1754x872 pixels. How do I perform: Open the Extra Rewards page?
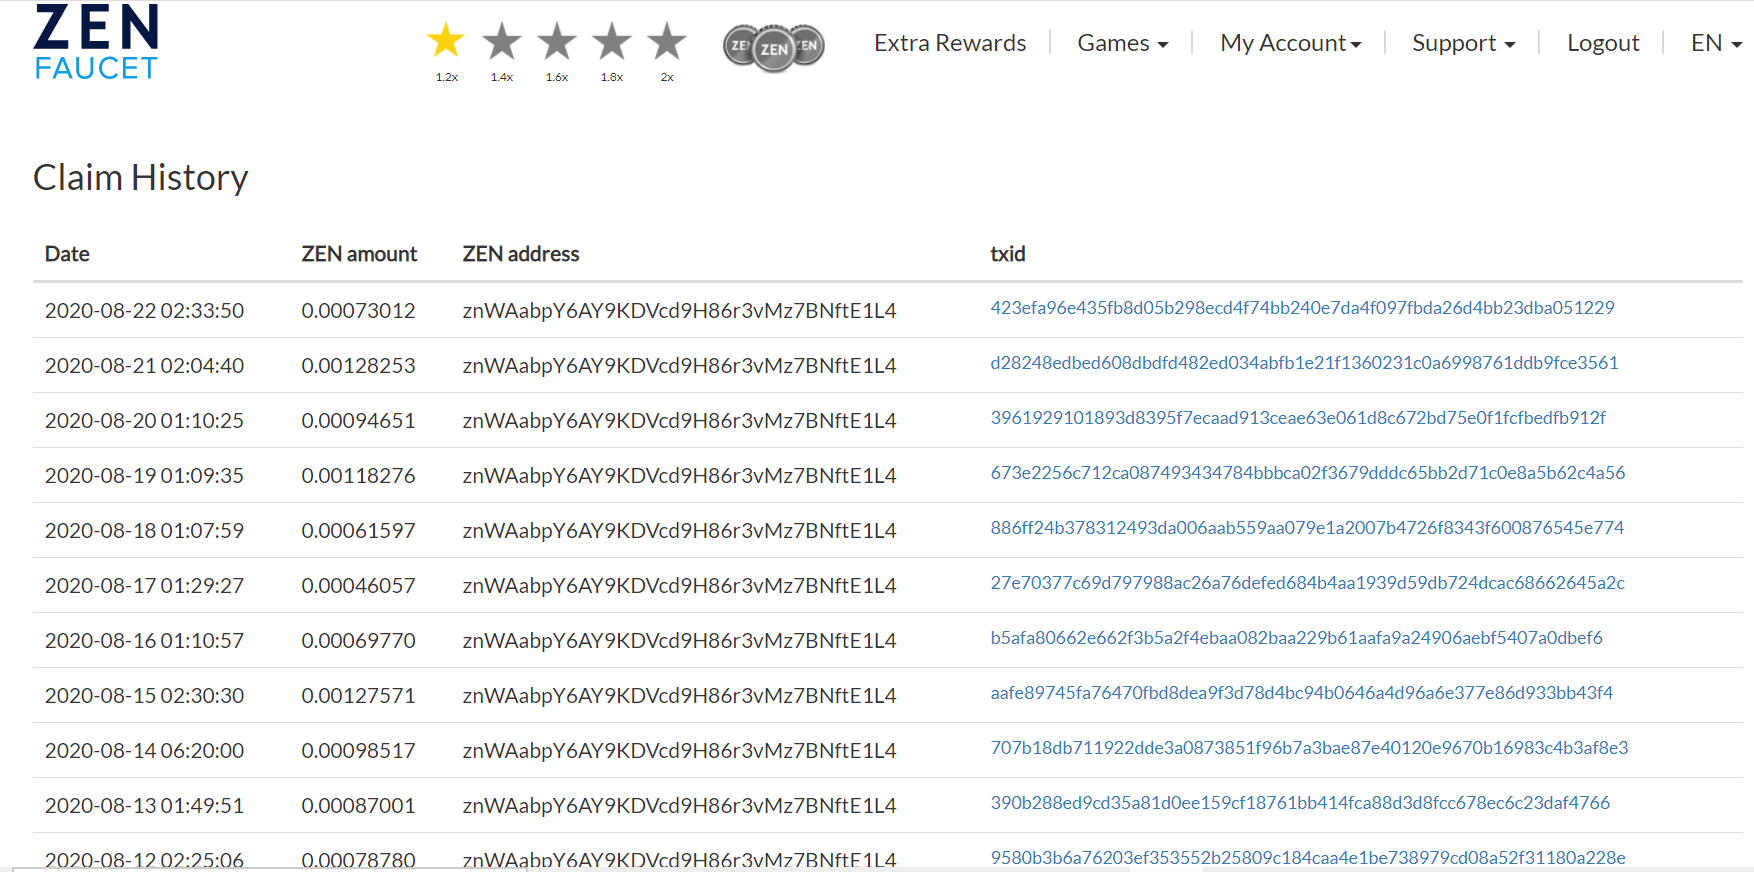click(950, 43)
